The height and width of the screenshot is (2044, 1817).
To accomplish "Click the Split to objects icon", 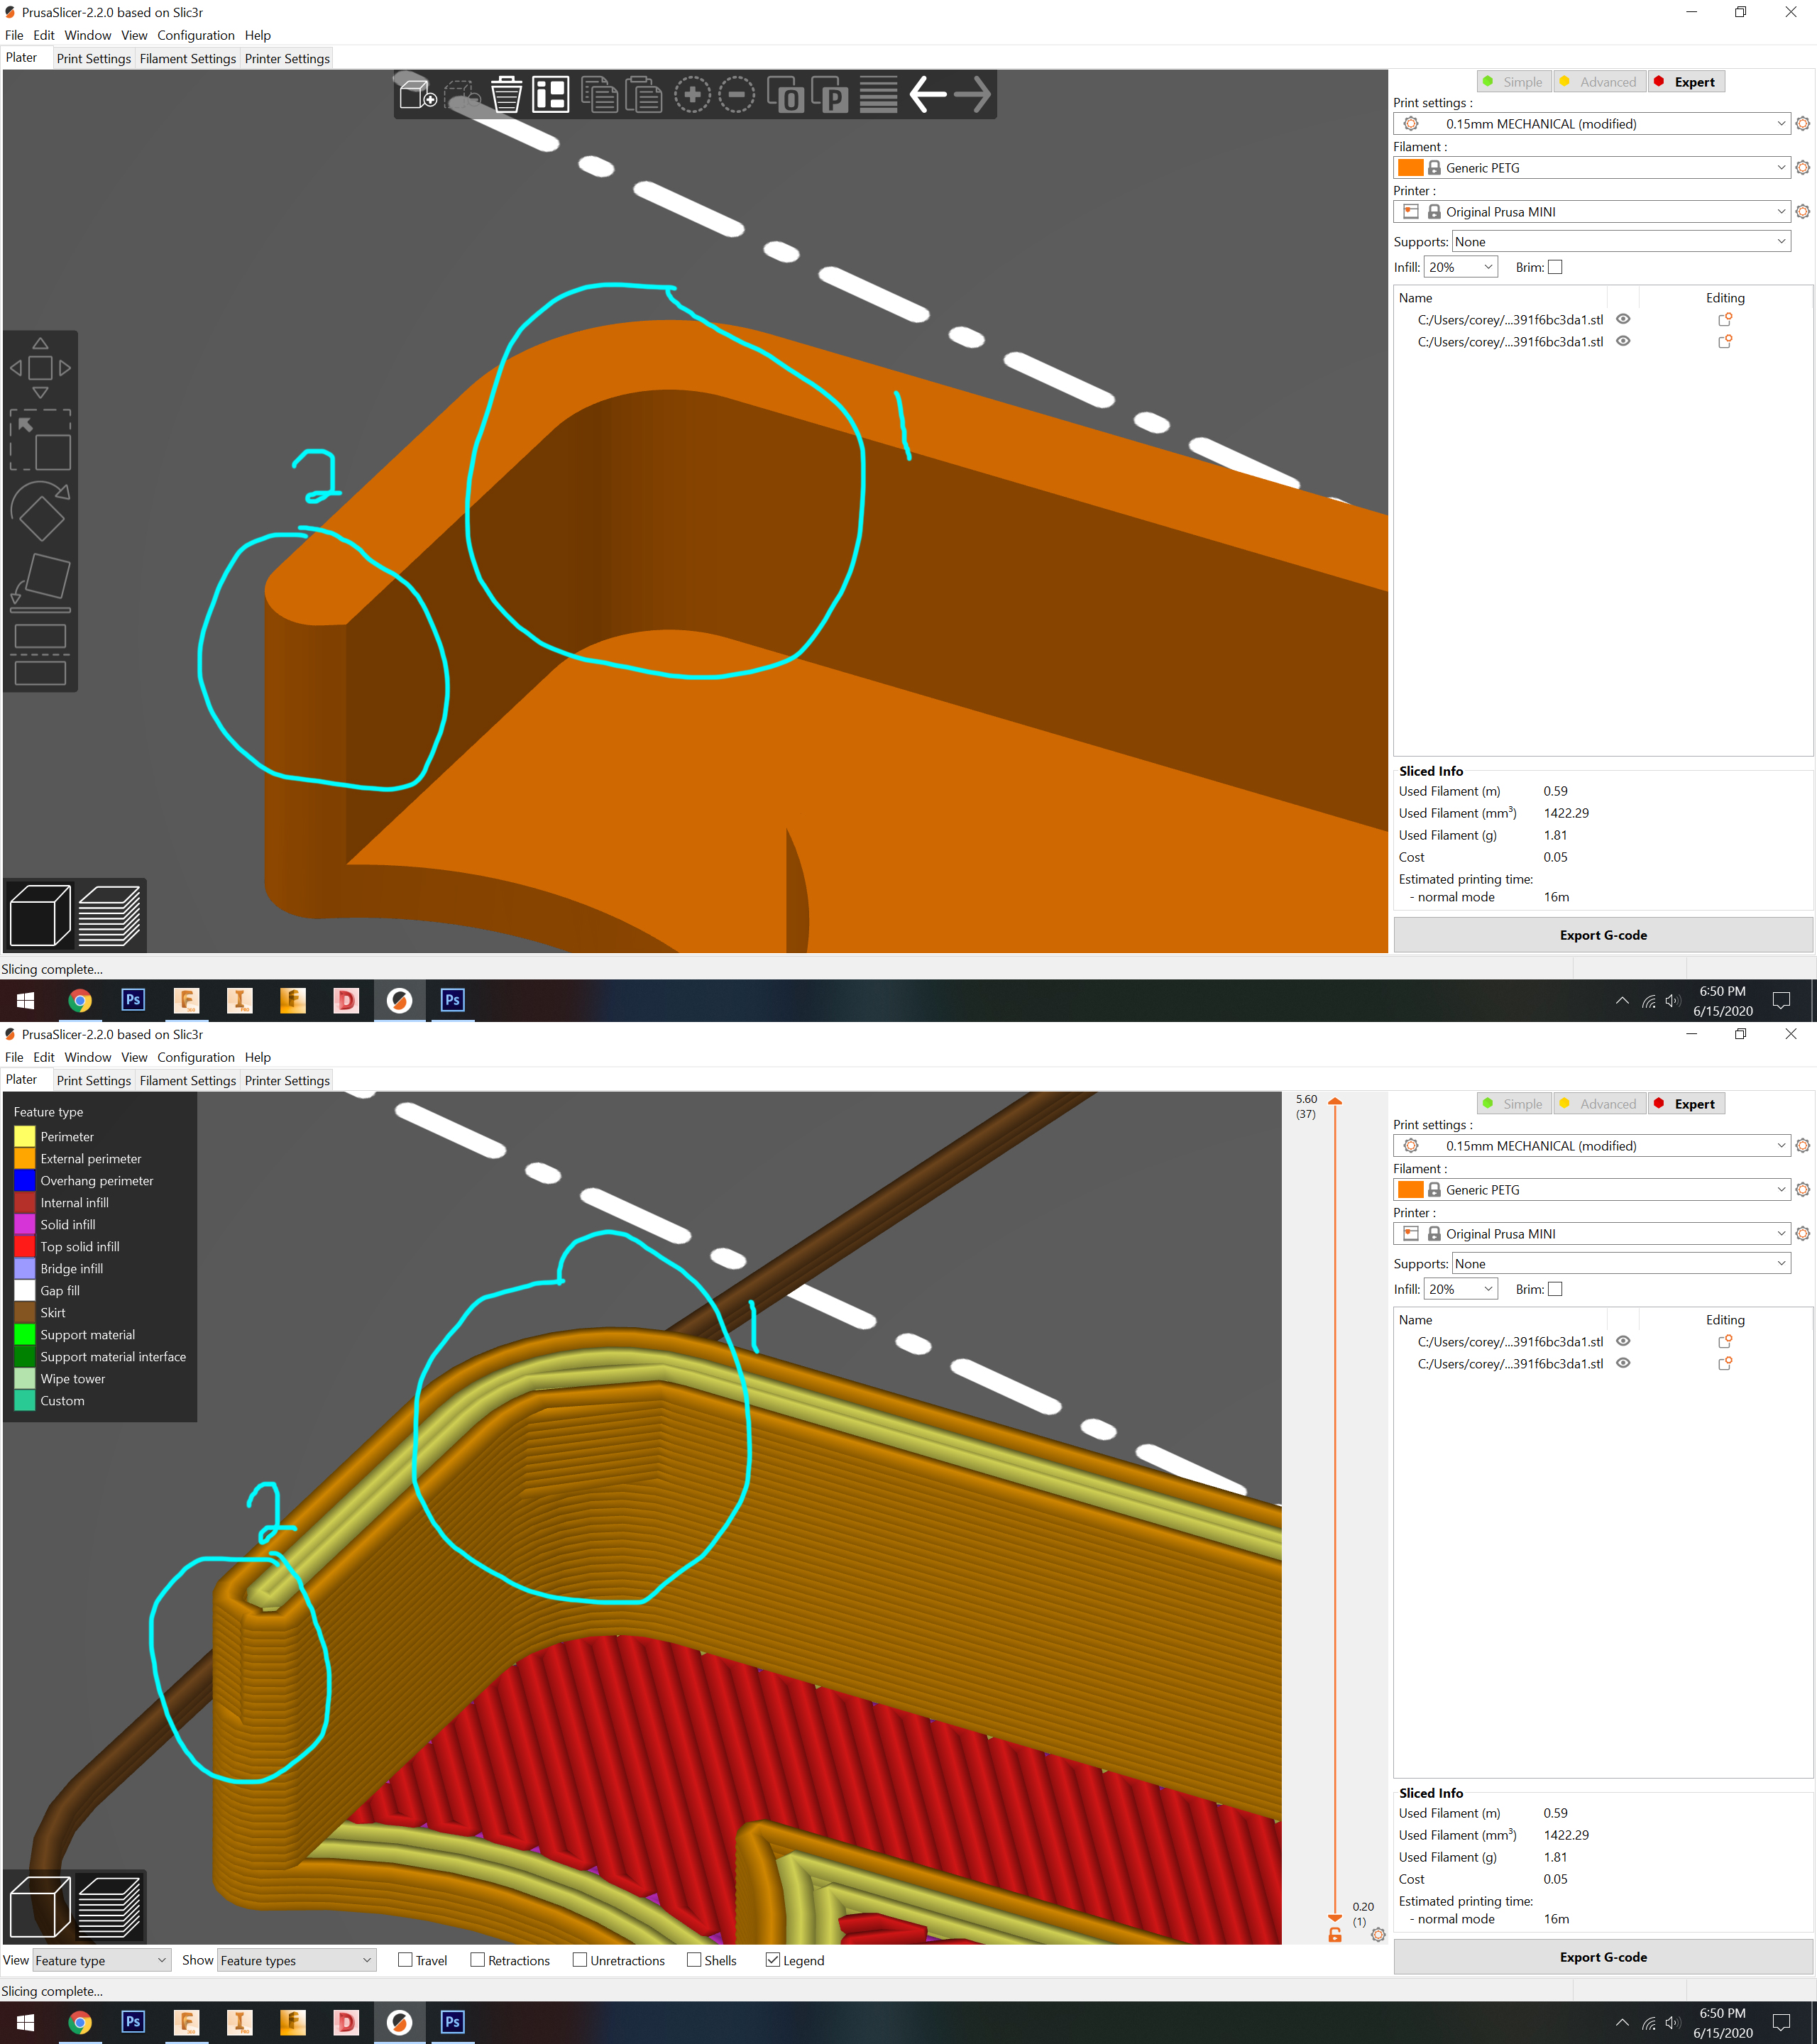I will tap(786, 95).
